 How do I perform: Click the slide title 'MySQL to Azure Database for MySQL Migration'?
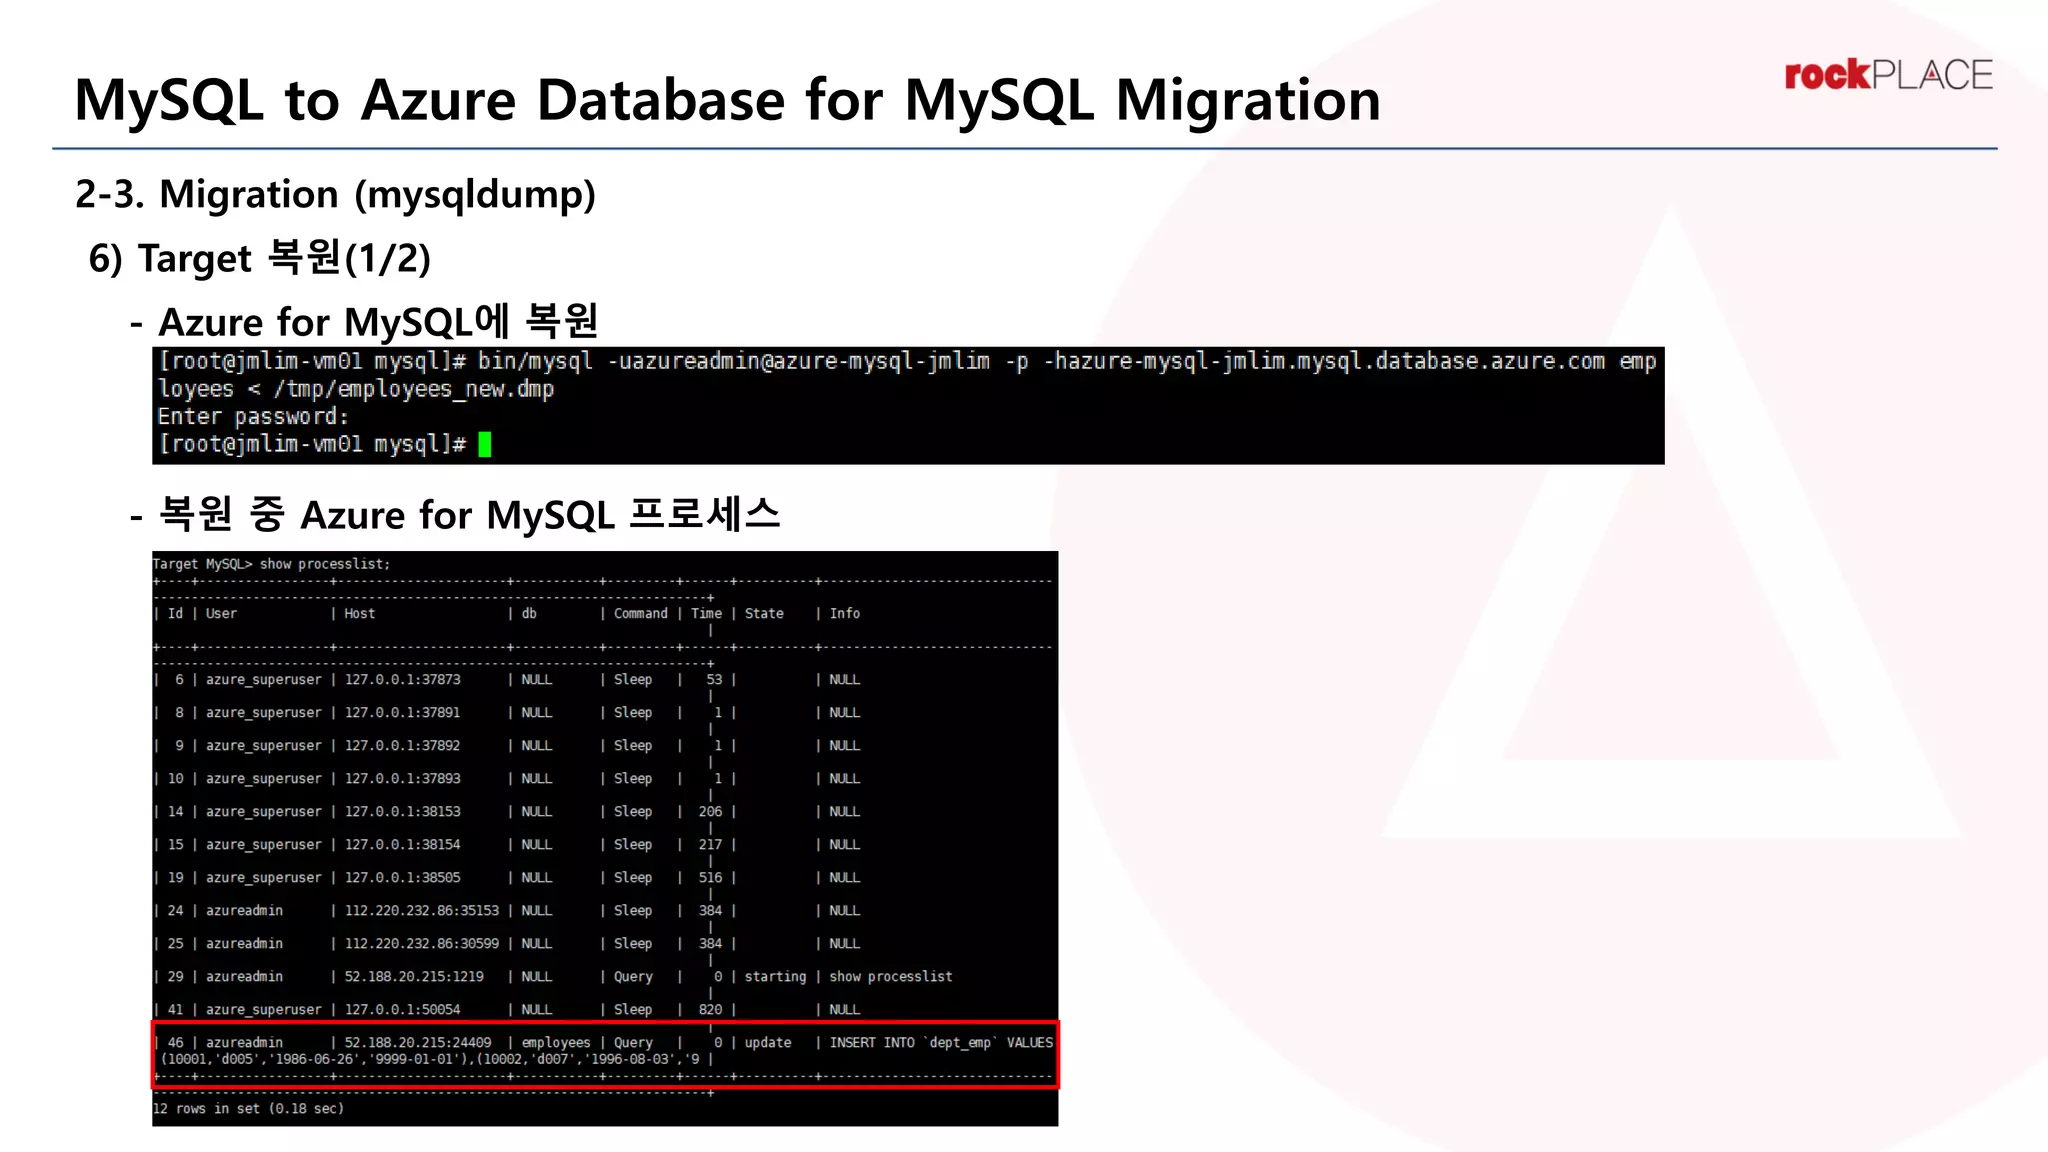coord(727,100)
